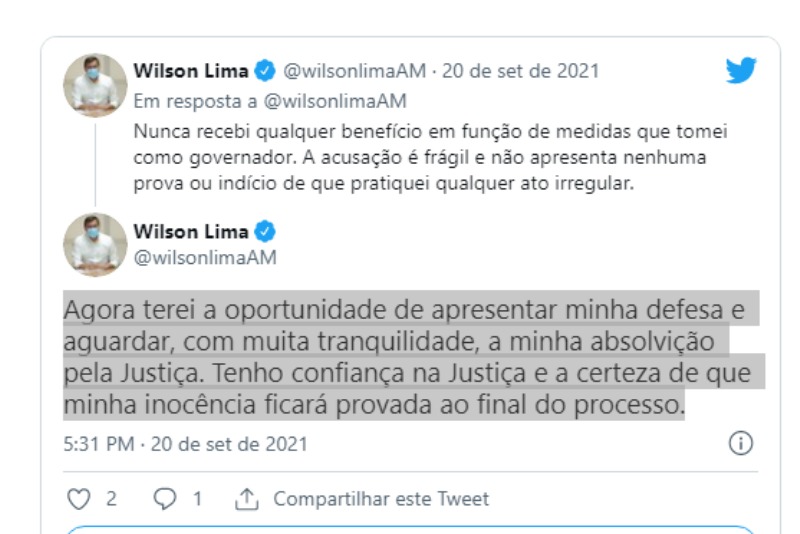800x534 pixels.
Task: Click the main tweet's Wilson Lima name
Action: [191, 232]
